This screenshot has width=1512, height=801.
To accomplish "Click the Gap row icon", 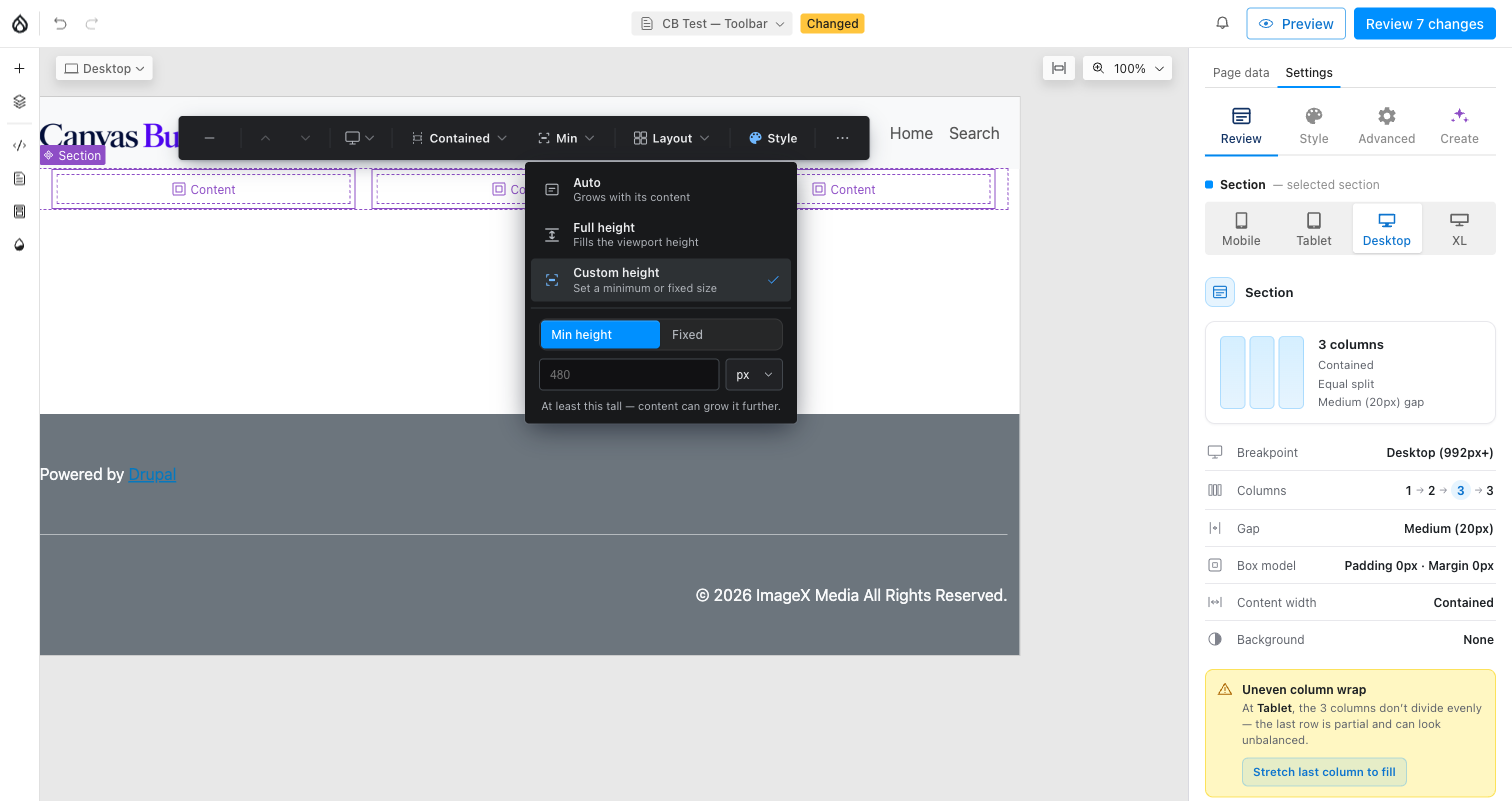I will click(x=1215, y=528).
